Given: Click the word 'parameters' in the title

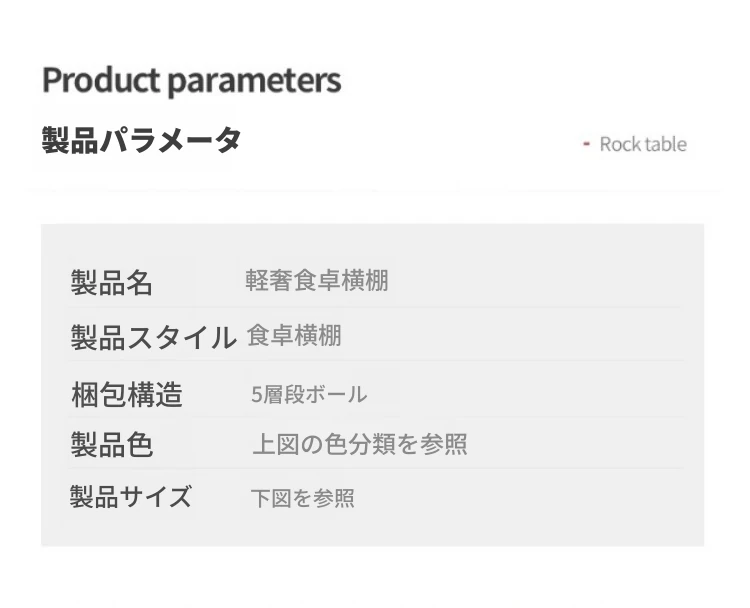Looking at the screenshot, I should coord(254,82).
